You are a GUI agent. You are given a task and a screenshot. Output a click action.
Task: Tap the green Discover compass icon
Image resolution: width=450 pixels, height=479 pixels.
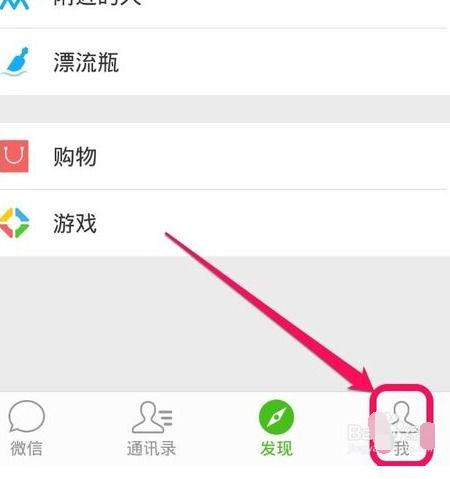coord(276,417)
